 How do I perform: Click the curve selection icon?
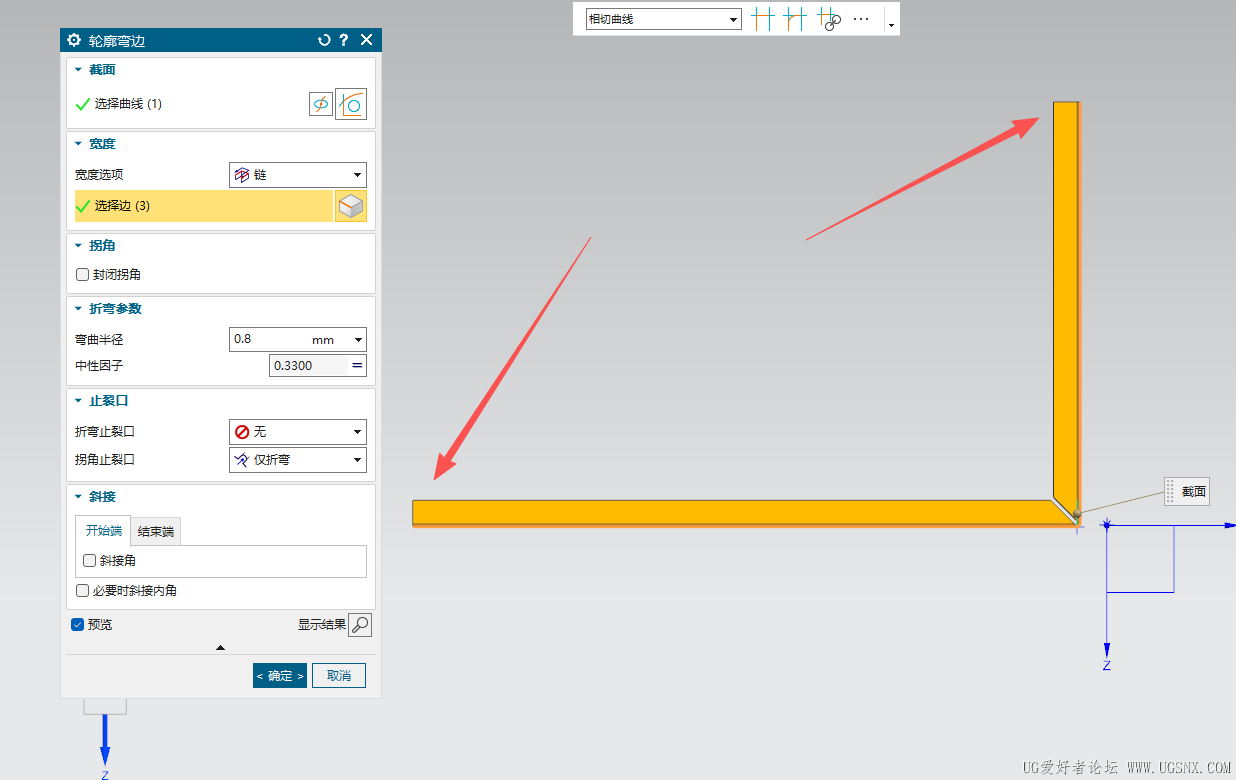point(351,104)
